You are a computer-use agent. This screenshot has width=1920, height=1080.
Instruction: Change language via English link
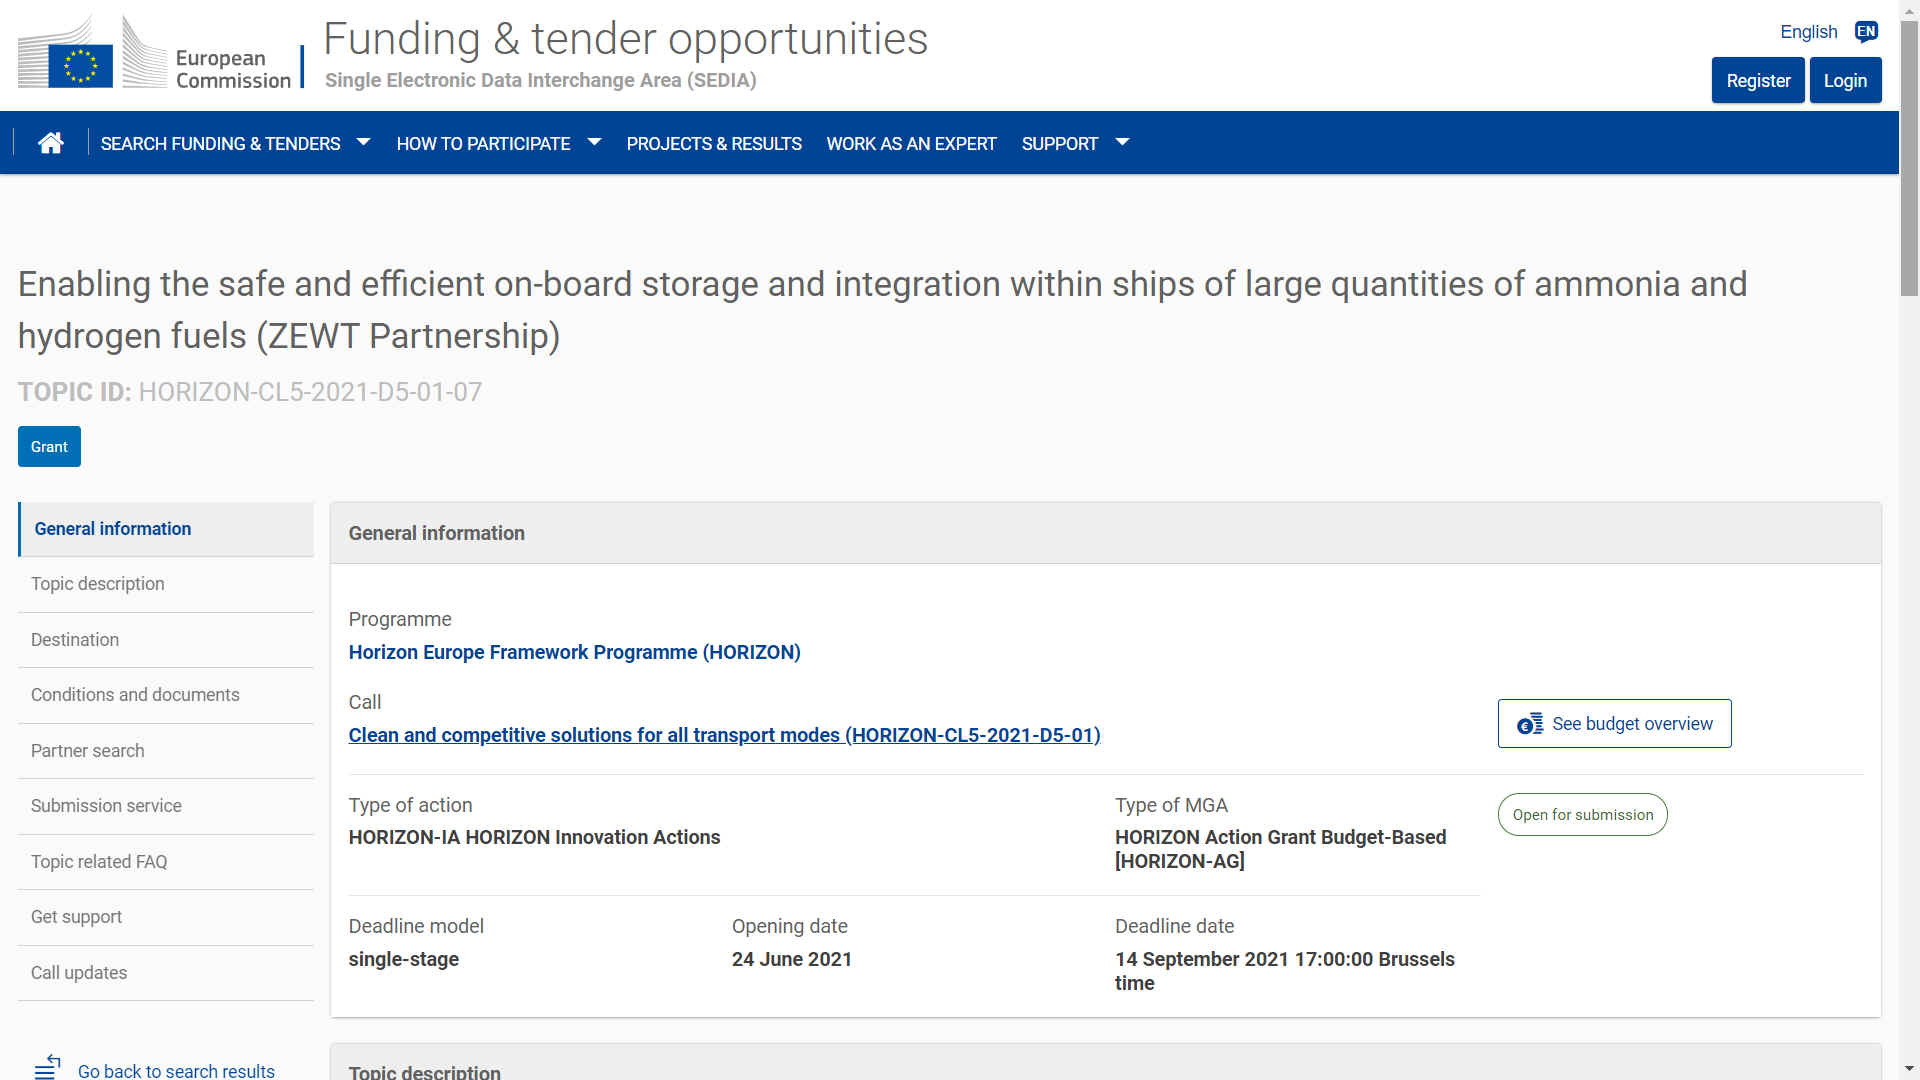pos(1808,32)
